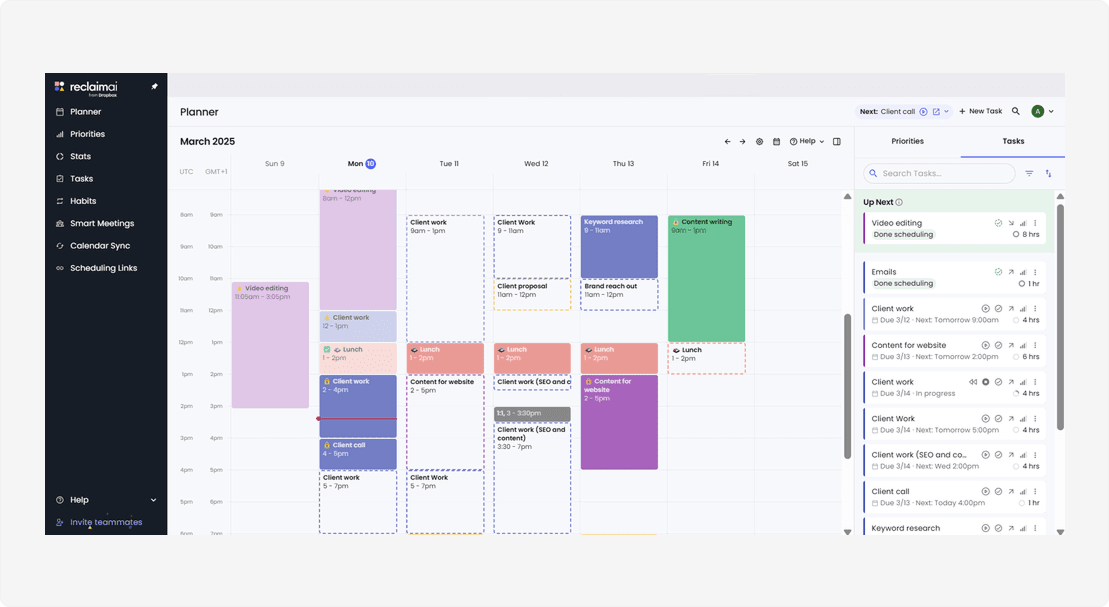This screenshot has height=607, width=1109.
Task: Open Friday Content writing event
Action: pos(707,279)
